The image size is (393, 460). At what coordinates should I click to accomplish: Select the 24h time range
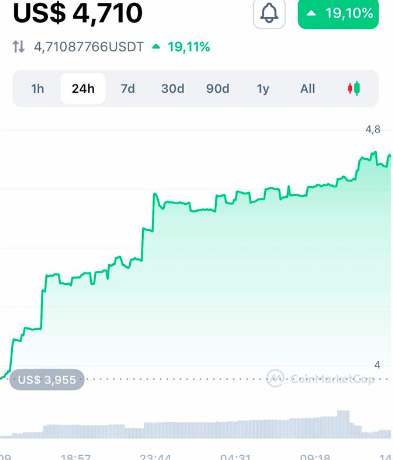(83, 89)
